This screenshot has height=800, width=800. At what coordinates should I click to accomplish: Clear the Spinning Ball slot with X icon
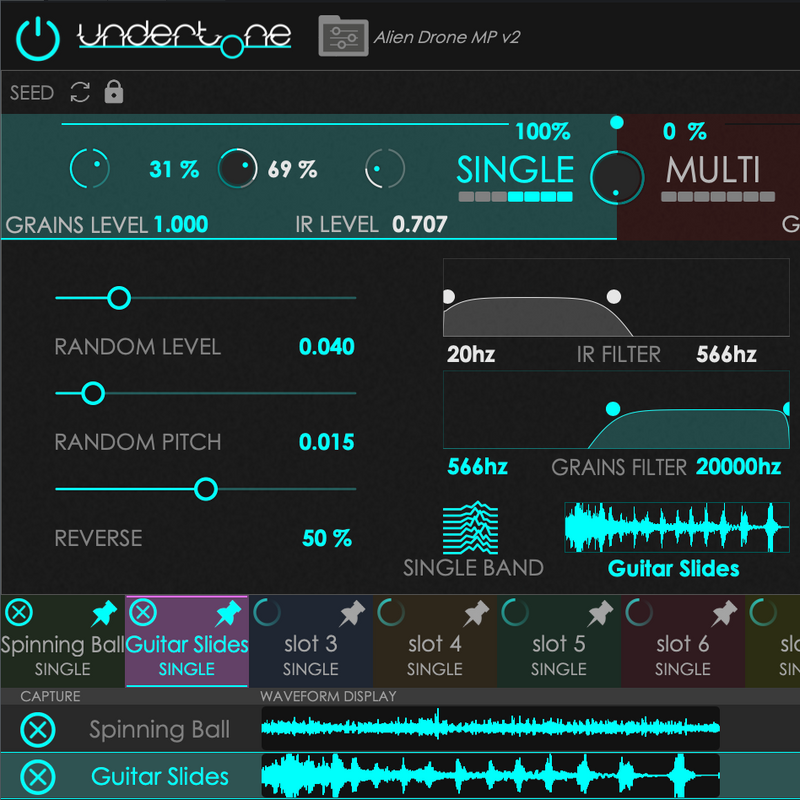click(19, 612)
